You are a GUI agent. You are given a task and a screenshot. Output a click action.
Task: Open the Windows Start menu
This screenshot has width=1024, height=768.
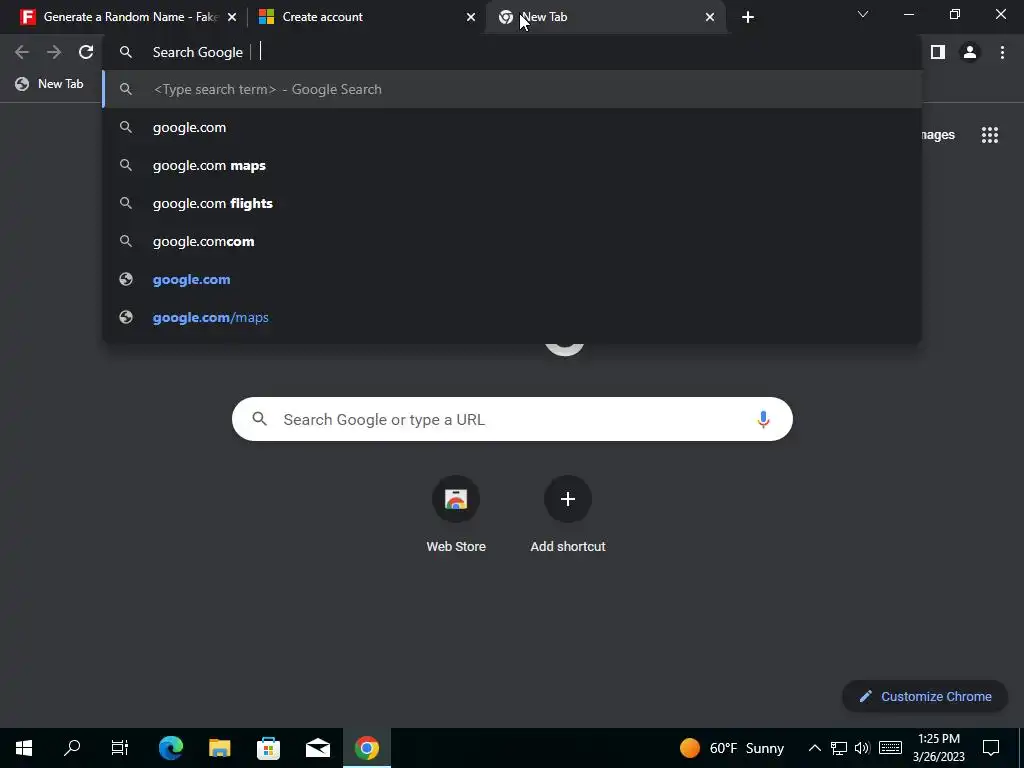24,748
